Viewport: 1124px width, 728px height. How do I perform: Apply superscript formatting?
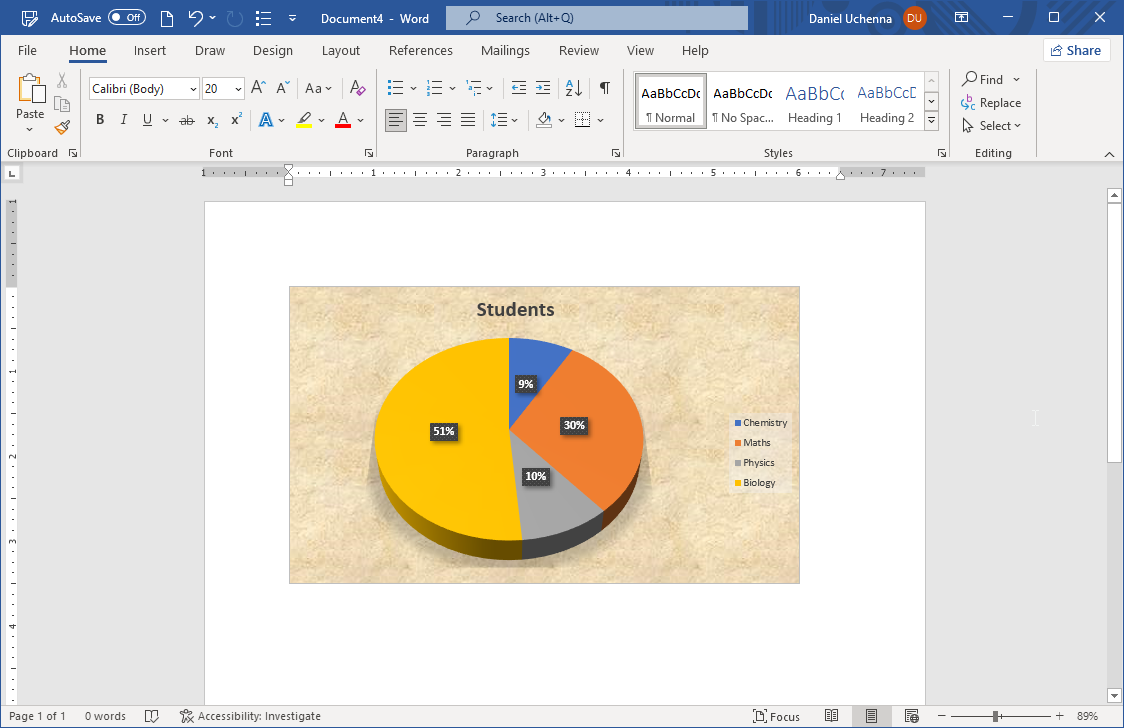point(234,119)
